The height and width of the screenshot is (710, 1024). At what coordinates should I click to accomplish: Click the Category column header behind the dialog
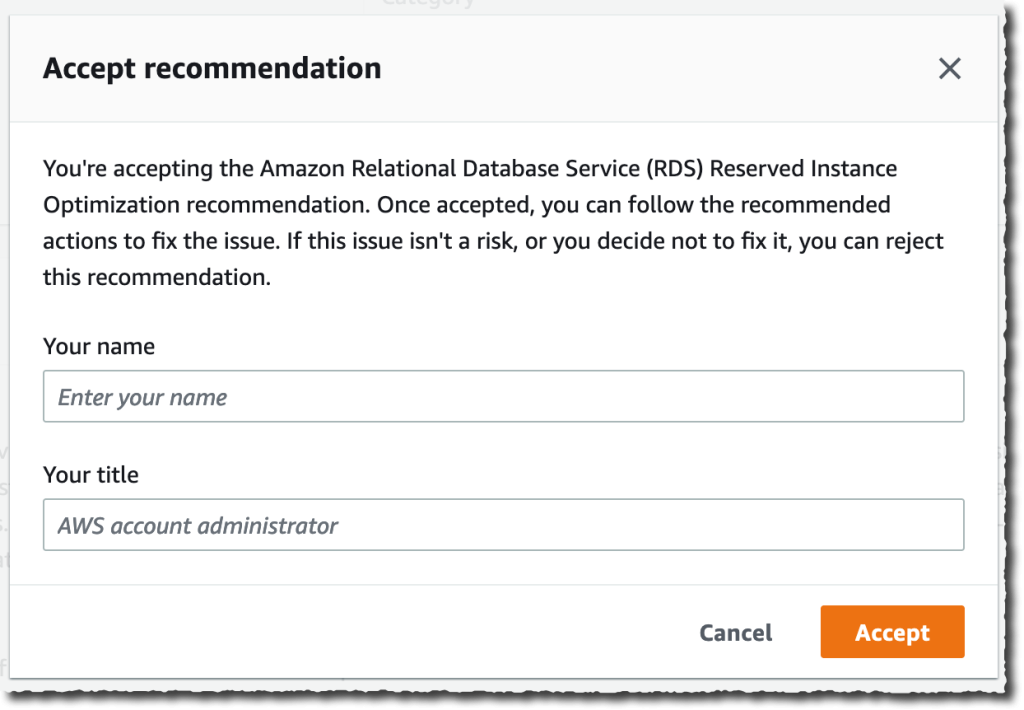pos(427,5)
